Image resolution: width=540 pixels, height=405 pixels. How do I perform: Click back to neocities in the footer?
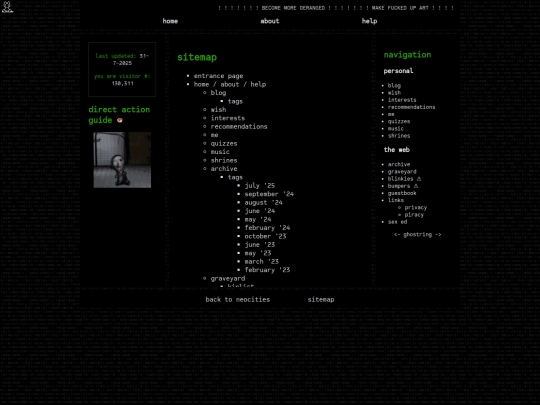pyautogui.click(x=238, y=300)
